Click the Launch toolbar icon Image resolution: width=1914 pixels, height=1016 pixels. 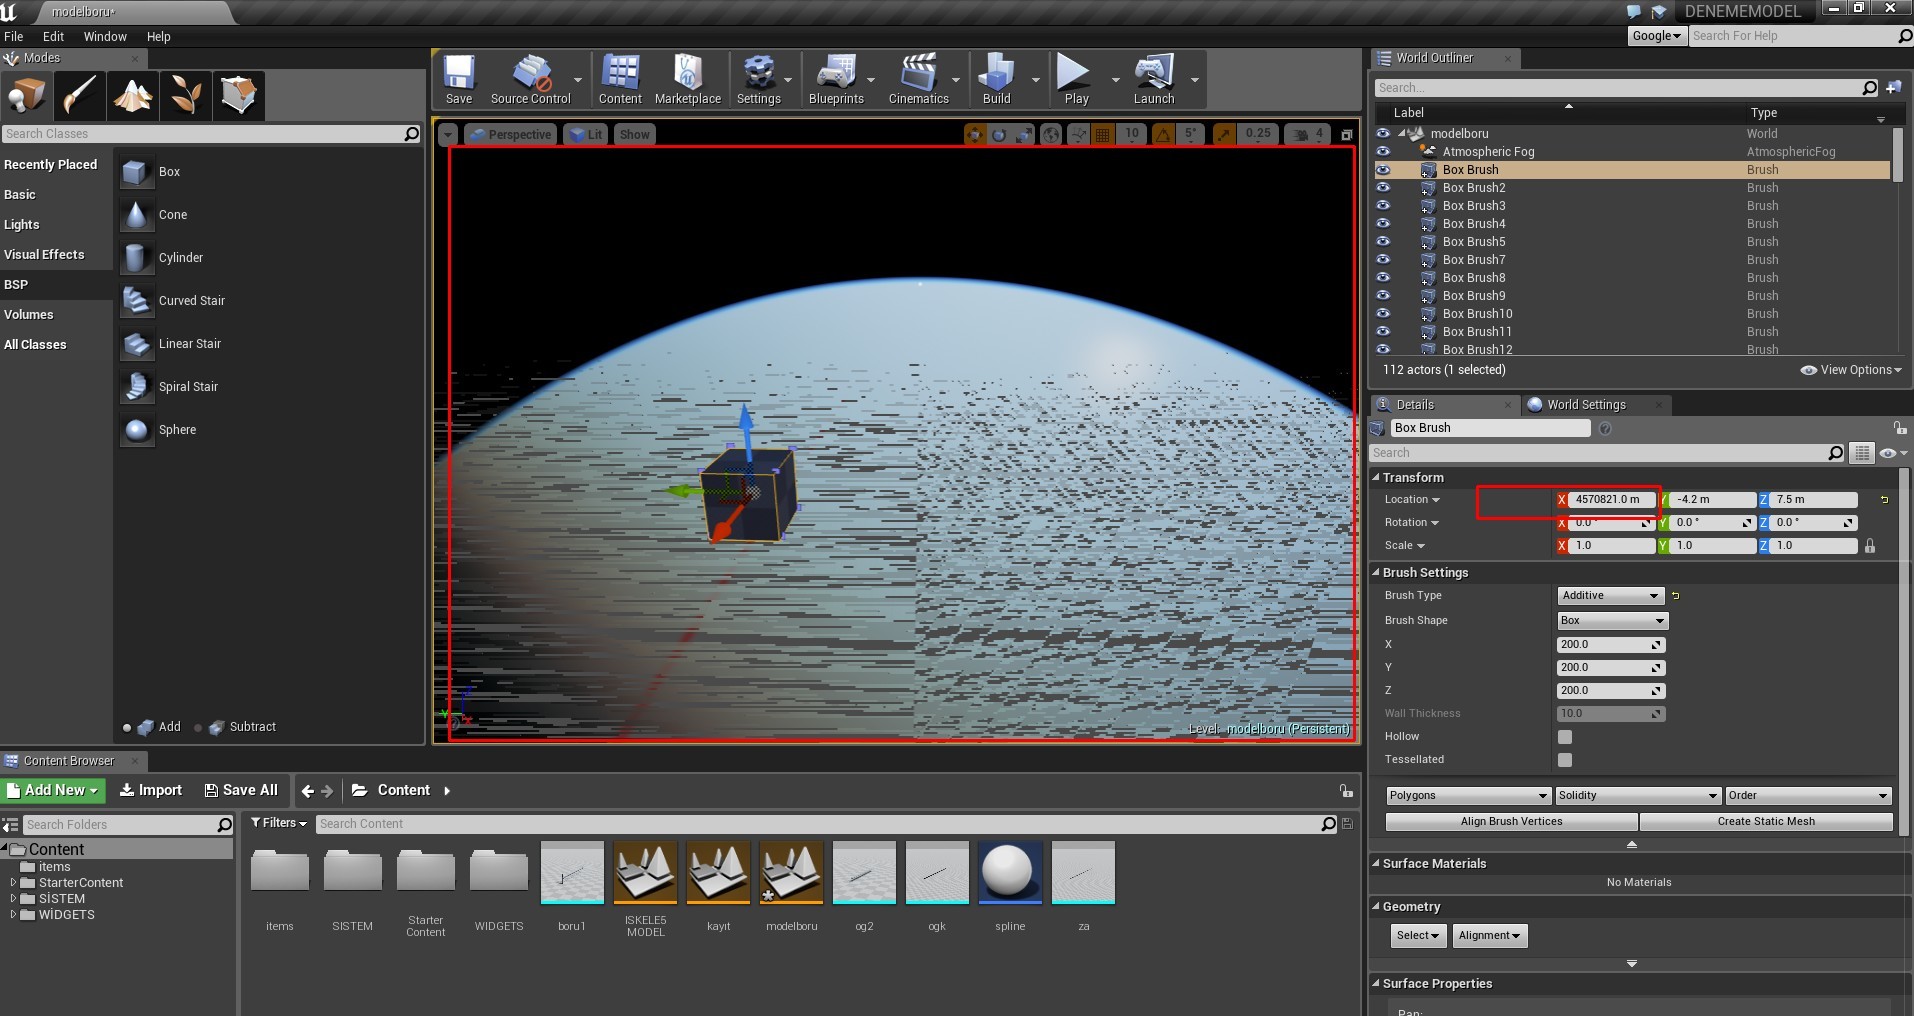pos(1154,79)
